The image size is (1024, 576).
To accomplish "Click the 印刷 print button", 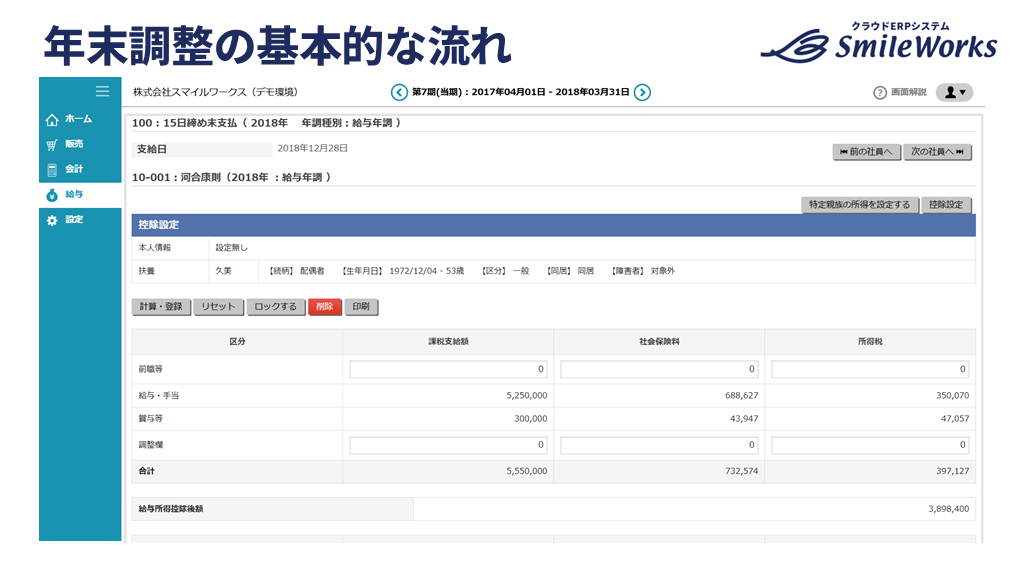I will coord(361,307).
